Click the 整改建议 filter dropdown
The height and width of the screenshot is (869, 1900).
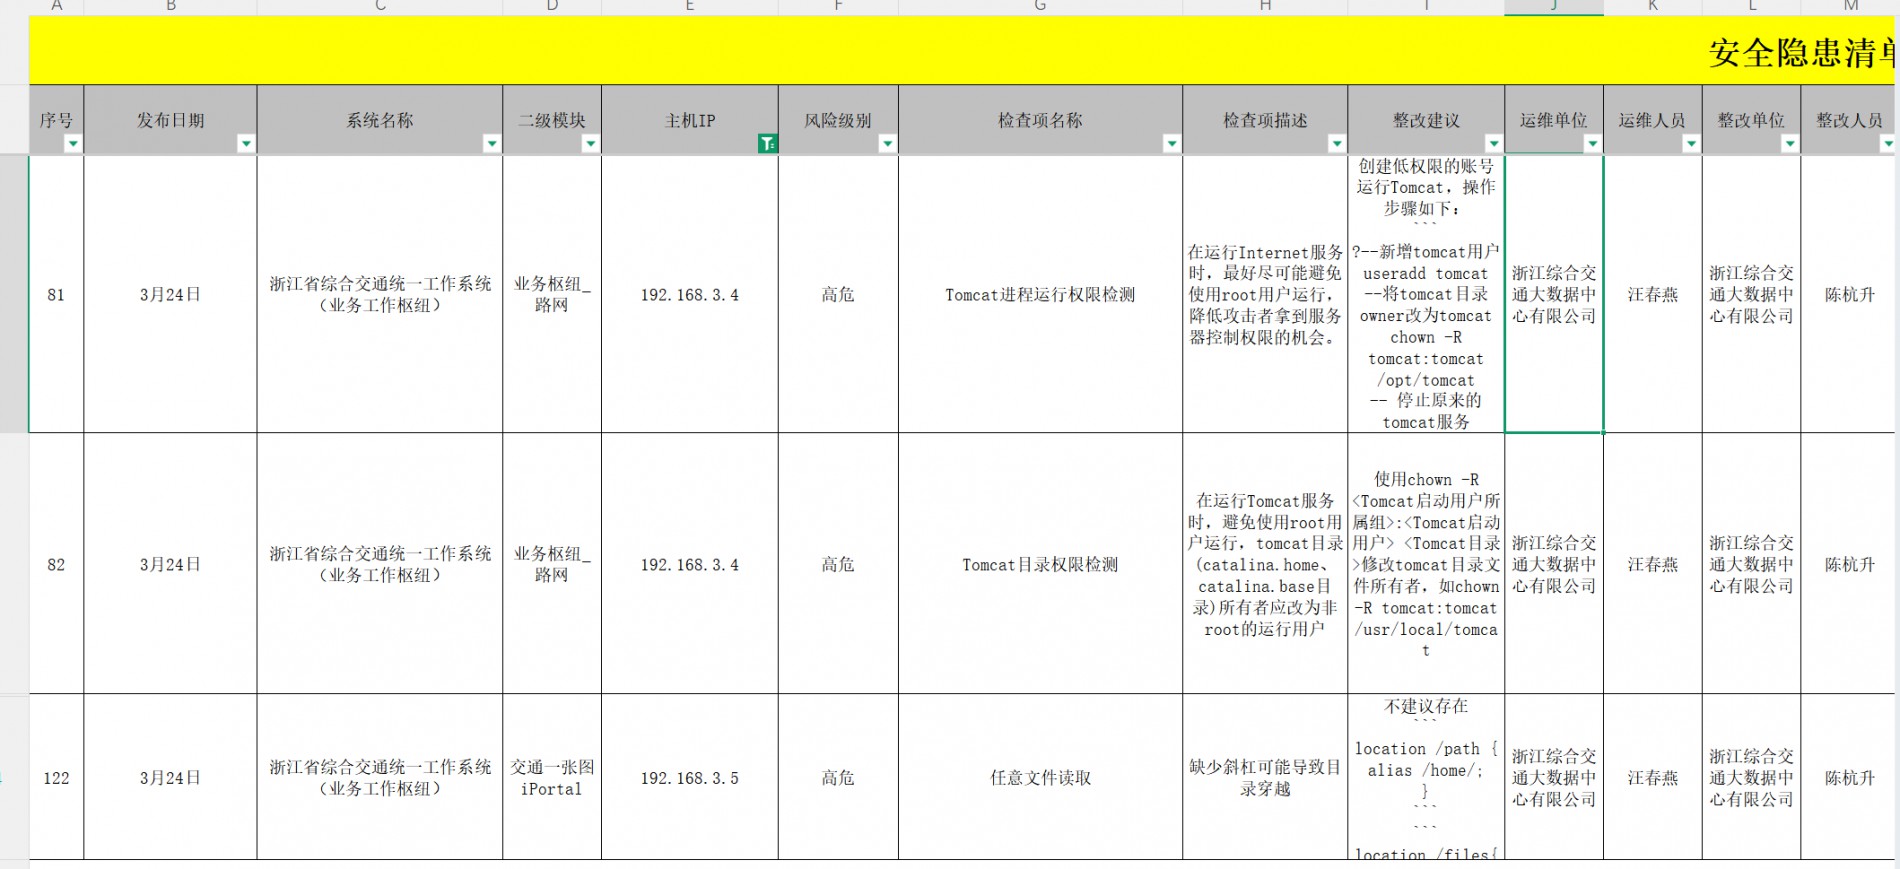[1493, 144]
